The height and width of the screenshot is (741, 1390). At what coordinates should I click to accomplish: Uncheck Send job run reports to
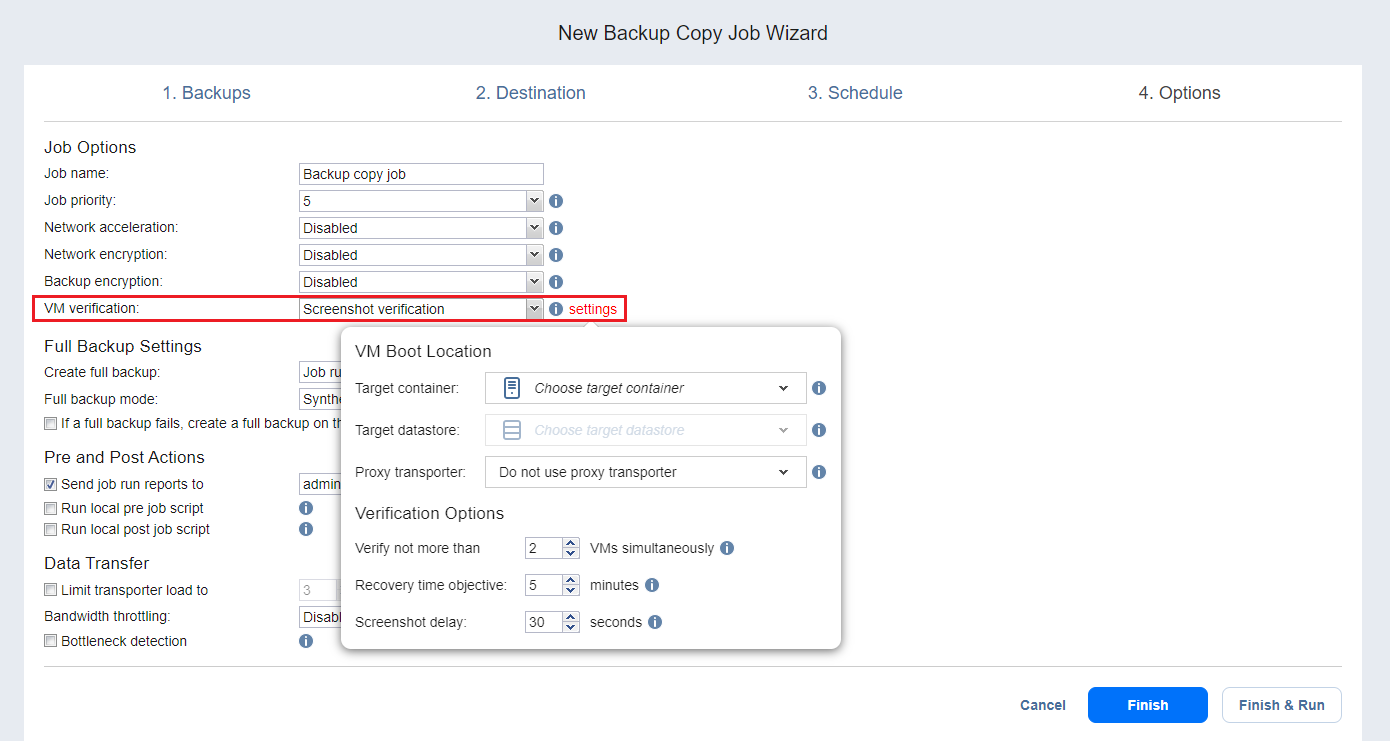point(51,484)
